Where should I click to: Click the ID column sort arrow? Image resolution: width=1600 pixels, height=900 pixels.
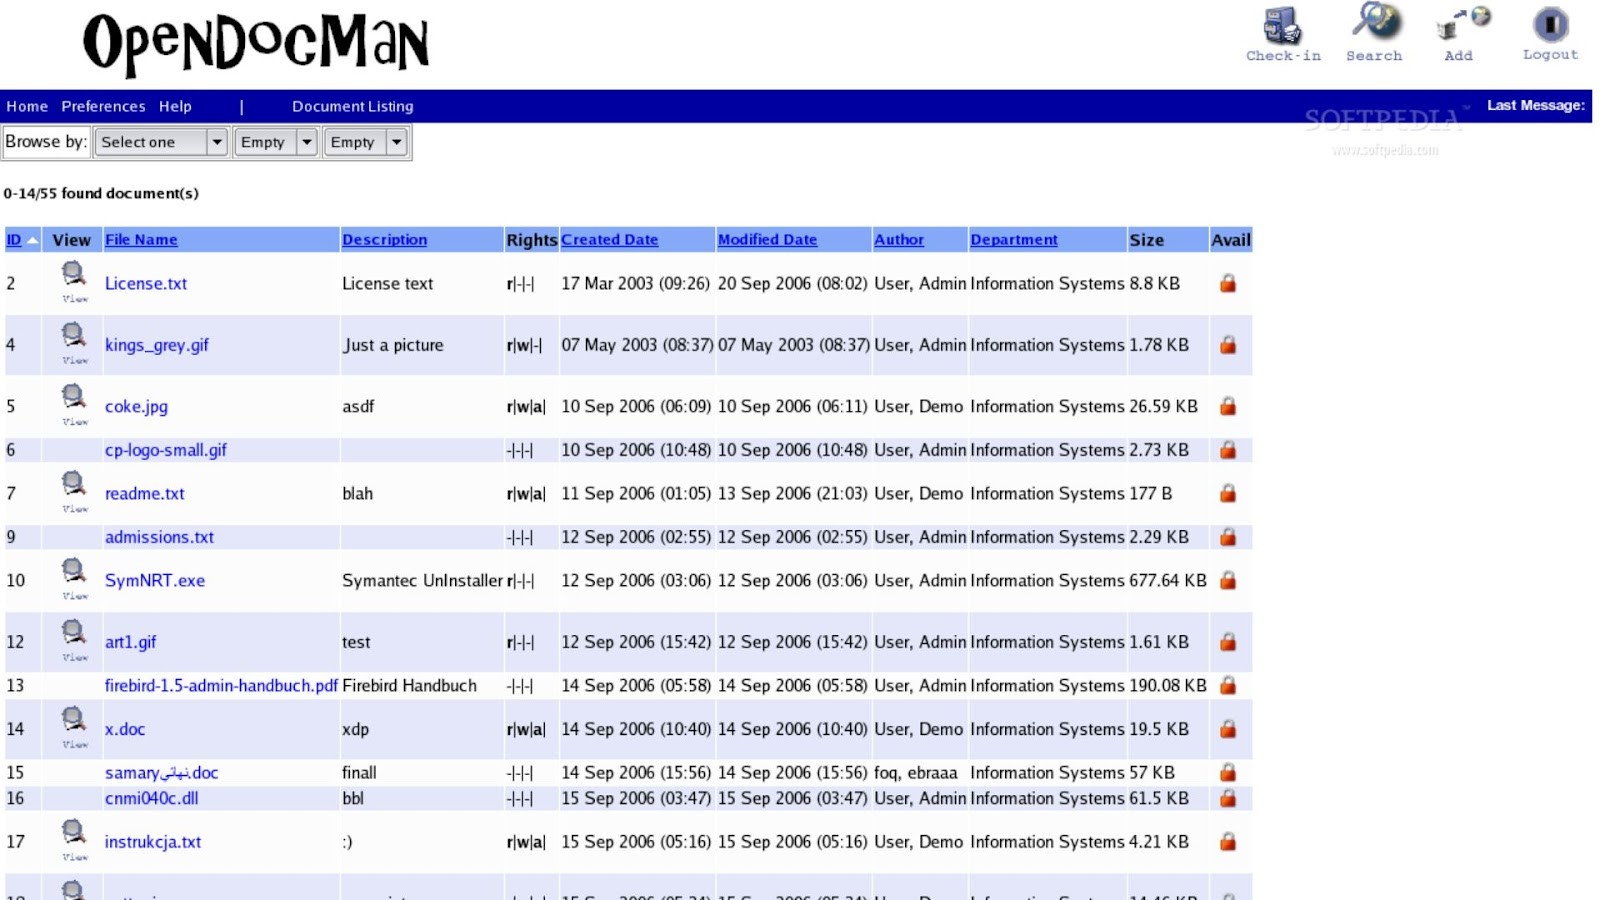pos(32,240)
